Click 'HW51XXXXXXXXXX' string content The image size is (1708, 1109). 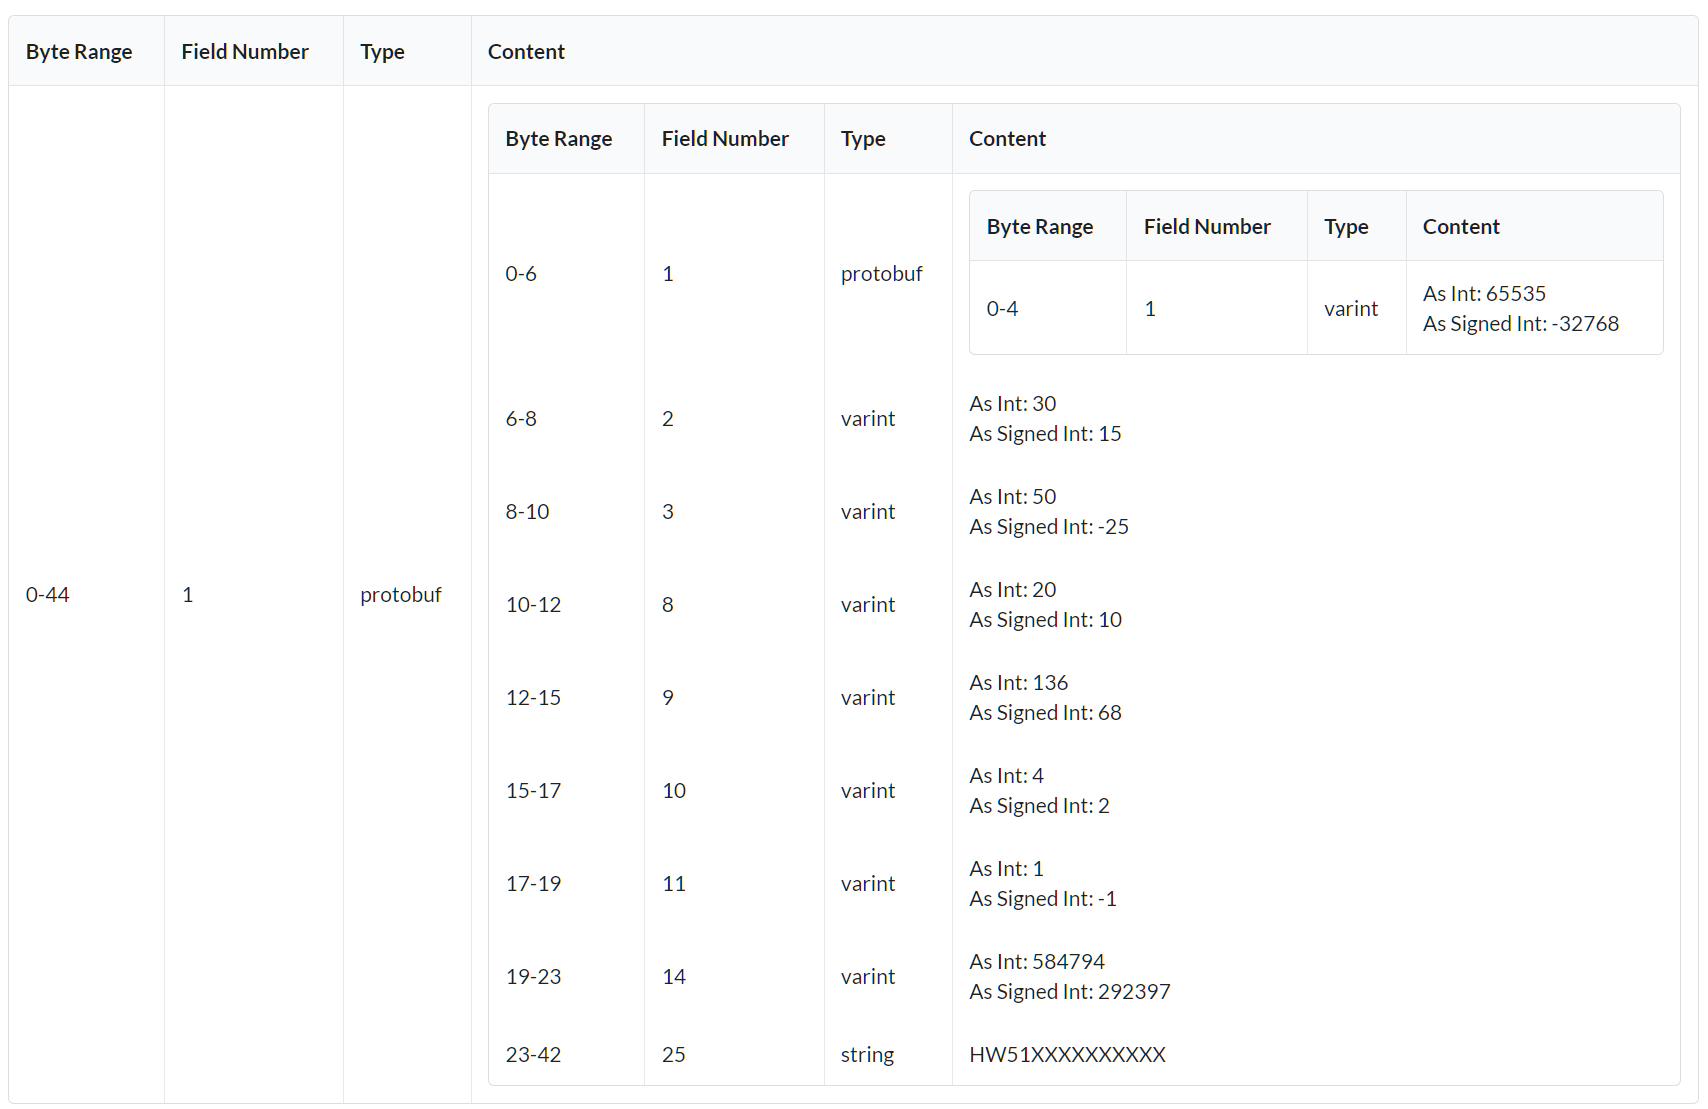coord(1067,1054)
